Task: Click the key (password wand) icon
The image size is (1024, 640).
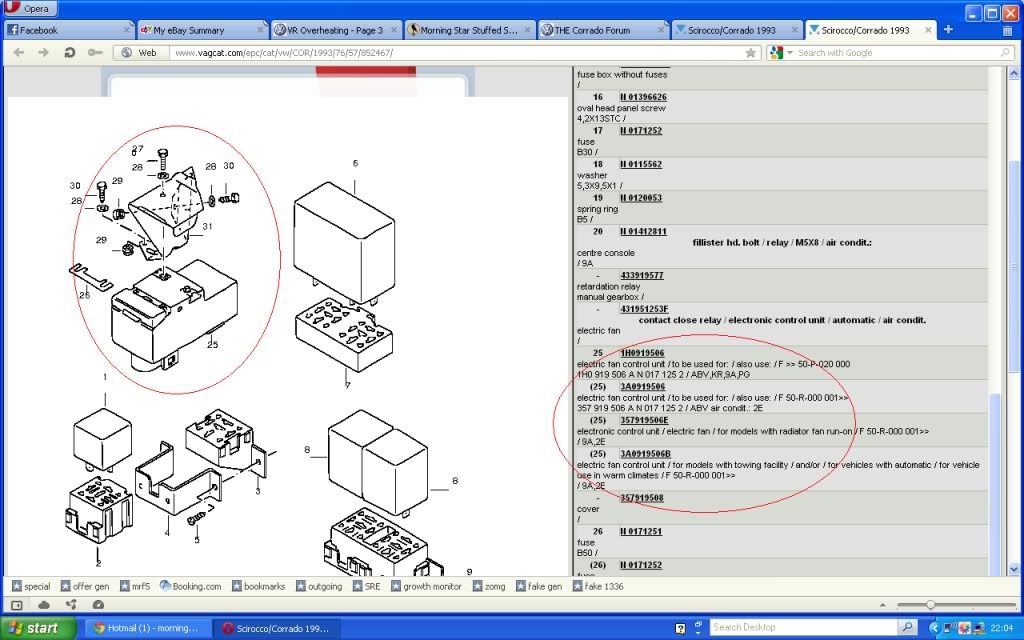Action: (95, 52)
